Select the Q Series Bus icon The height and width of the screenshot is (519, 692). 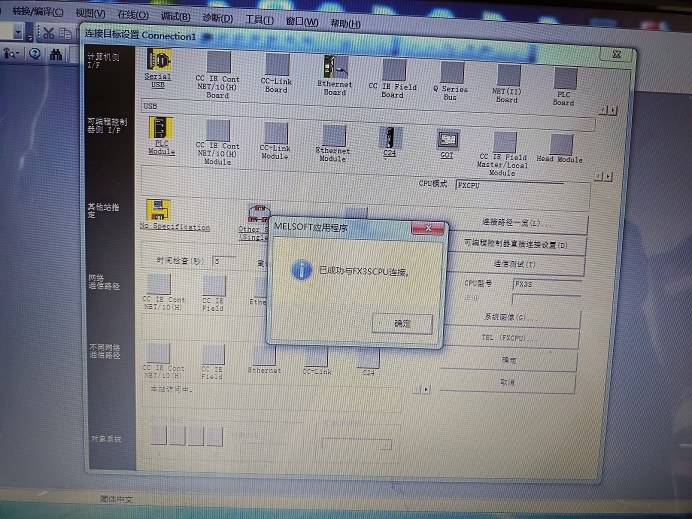click(452, 72)
